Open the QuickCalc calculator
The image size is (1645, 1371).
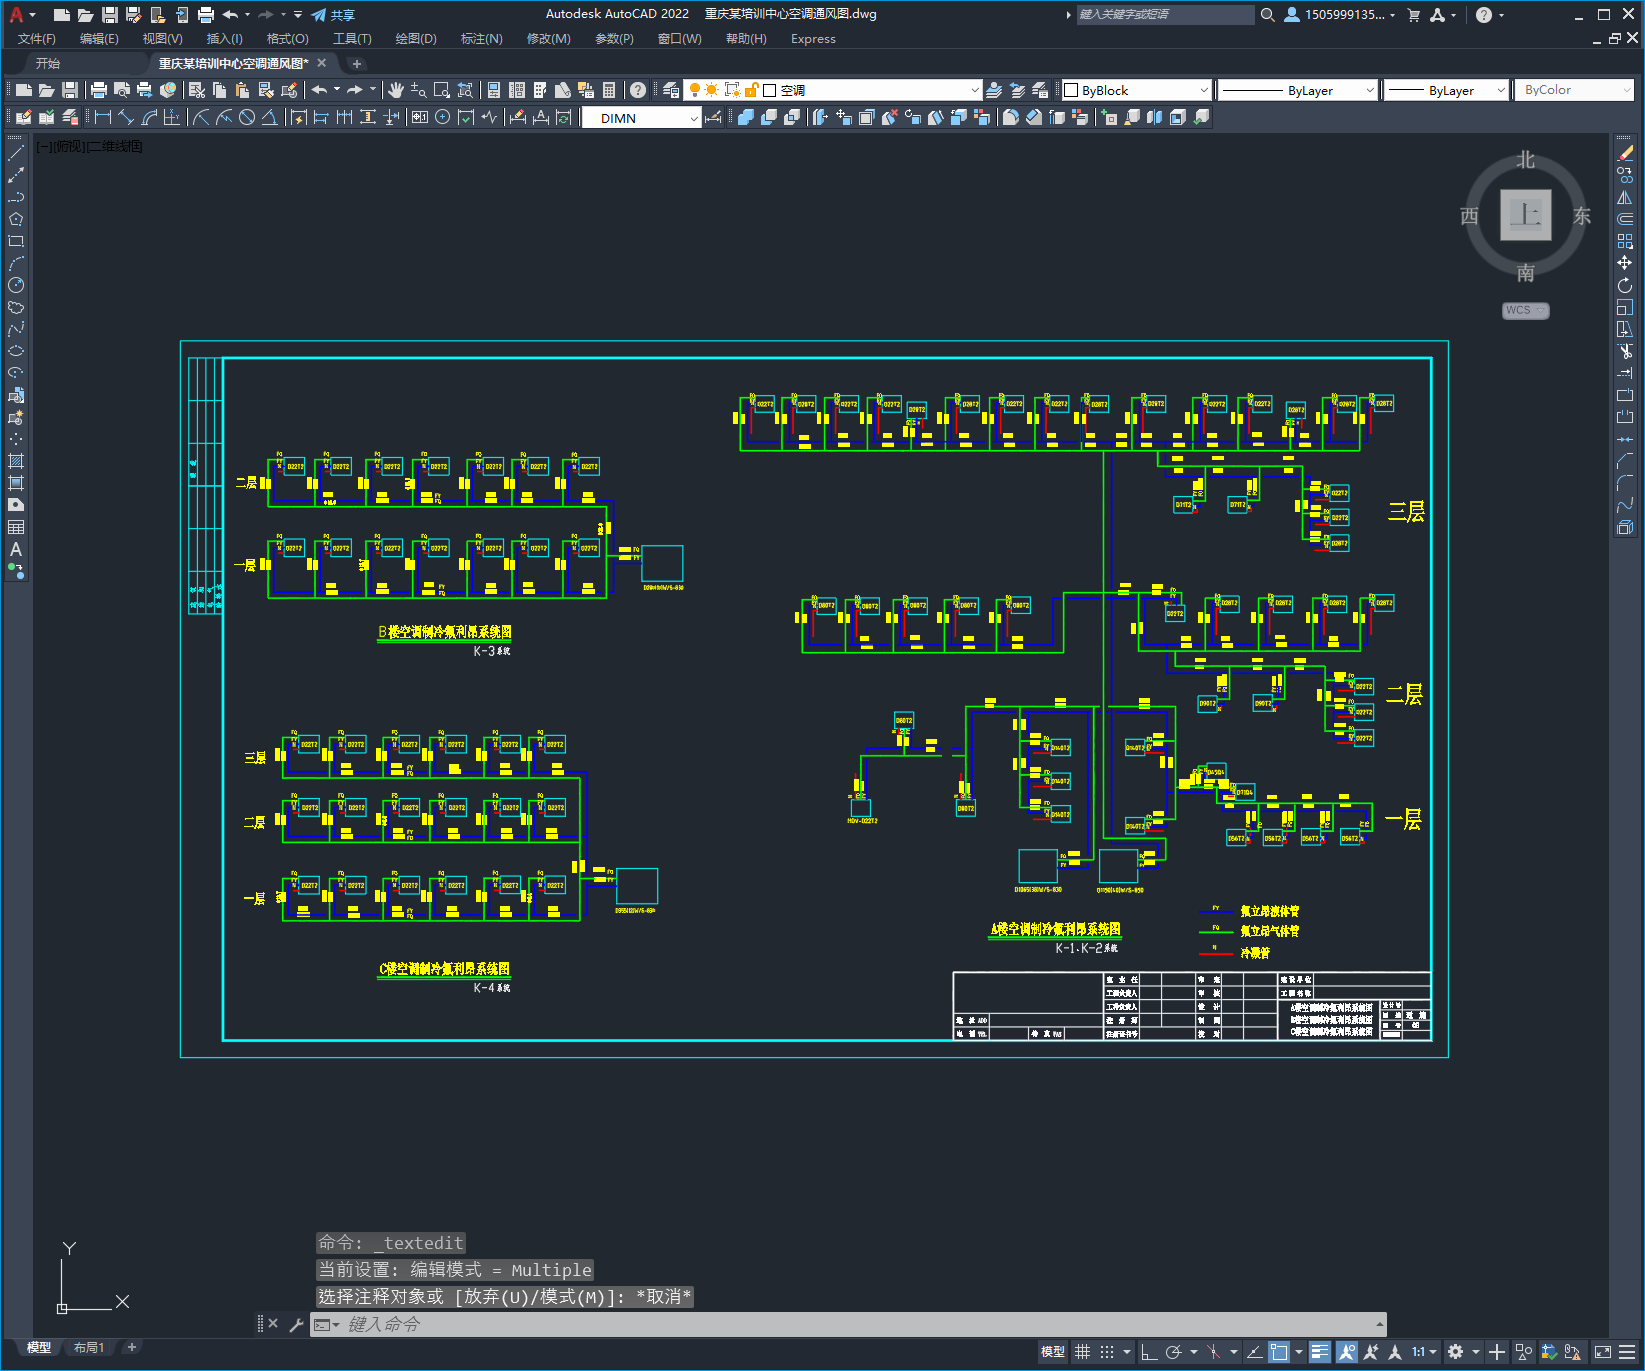click(609, 90)
